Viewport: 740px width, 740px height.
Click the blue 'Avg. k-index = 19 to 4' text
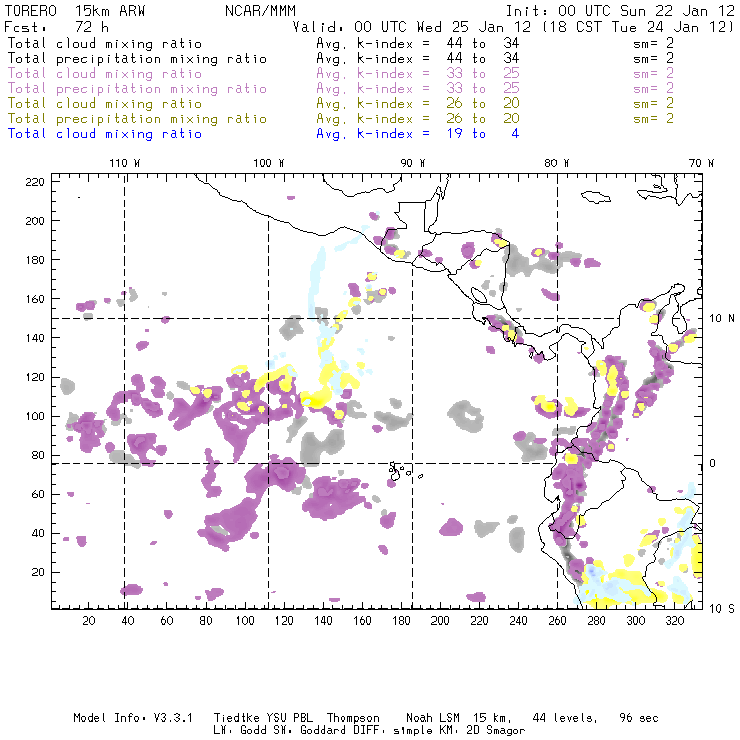(x=418, y=134)
